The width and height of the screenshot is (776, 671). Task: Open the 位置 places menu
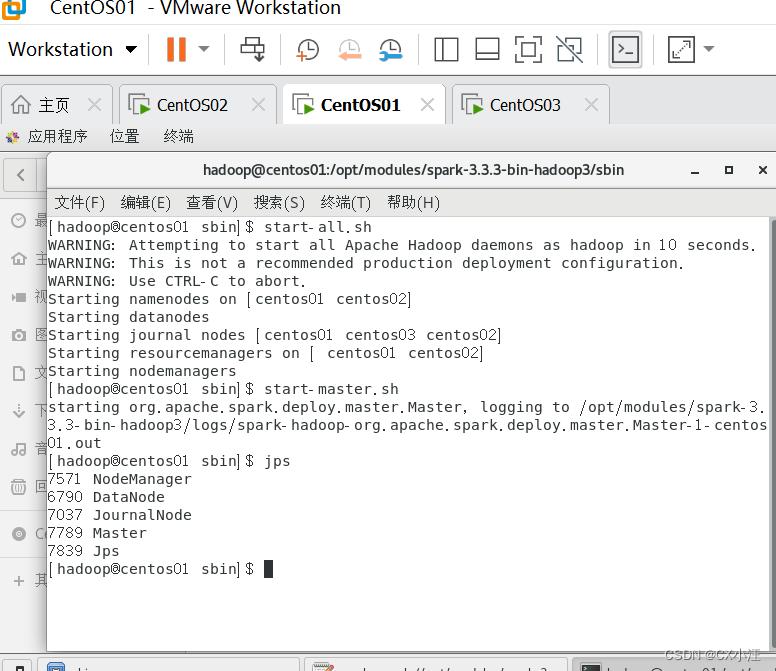click(124, 136)
